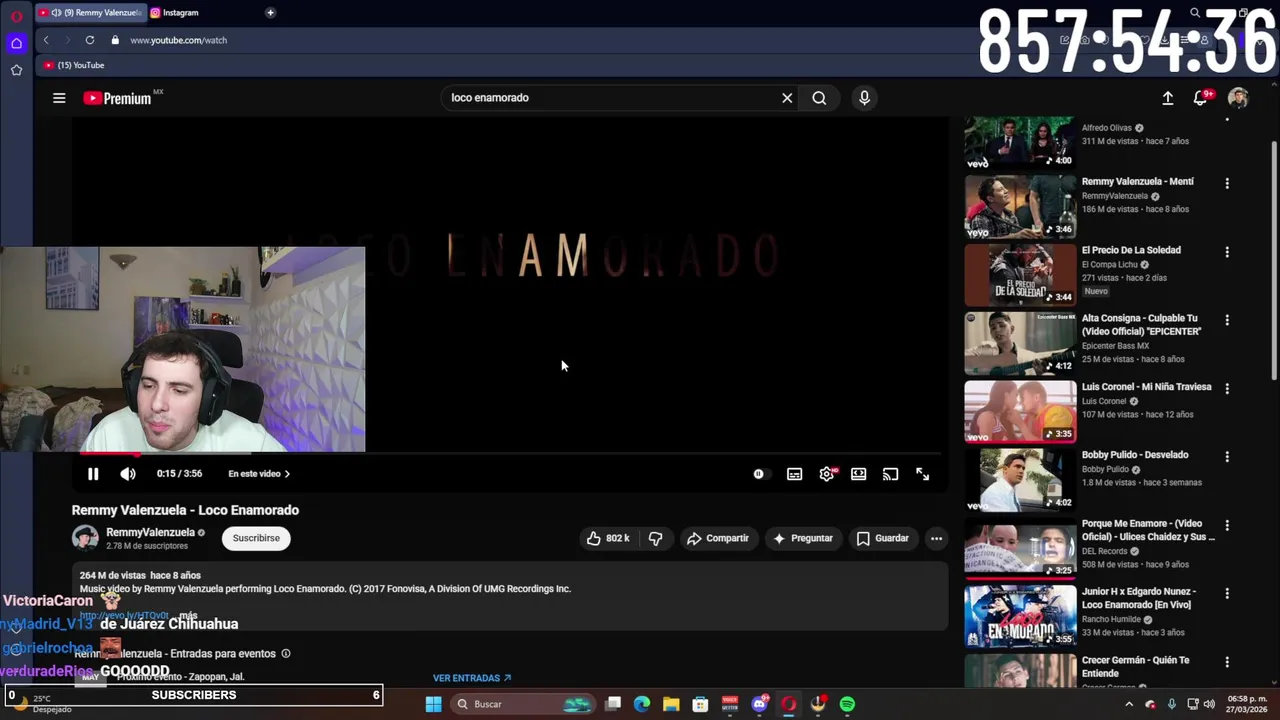Screen dimensions: 1280x720
Task: Reload the page
Action: [90, 40]
